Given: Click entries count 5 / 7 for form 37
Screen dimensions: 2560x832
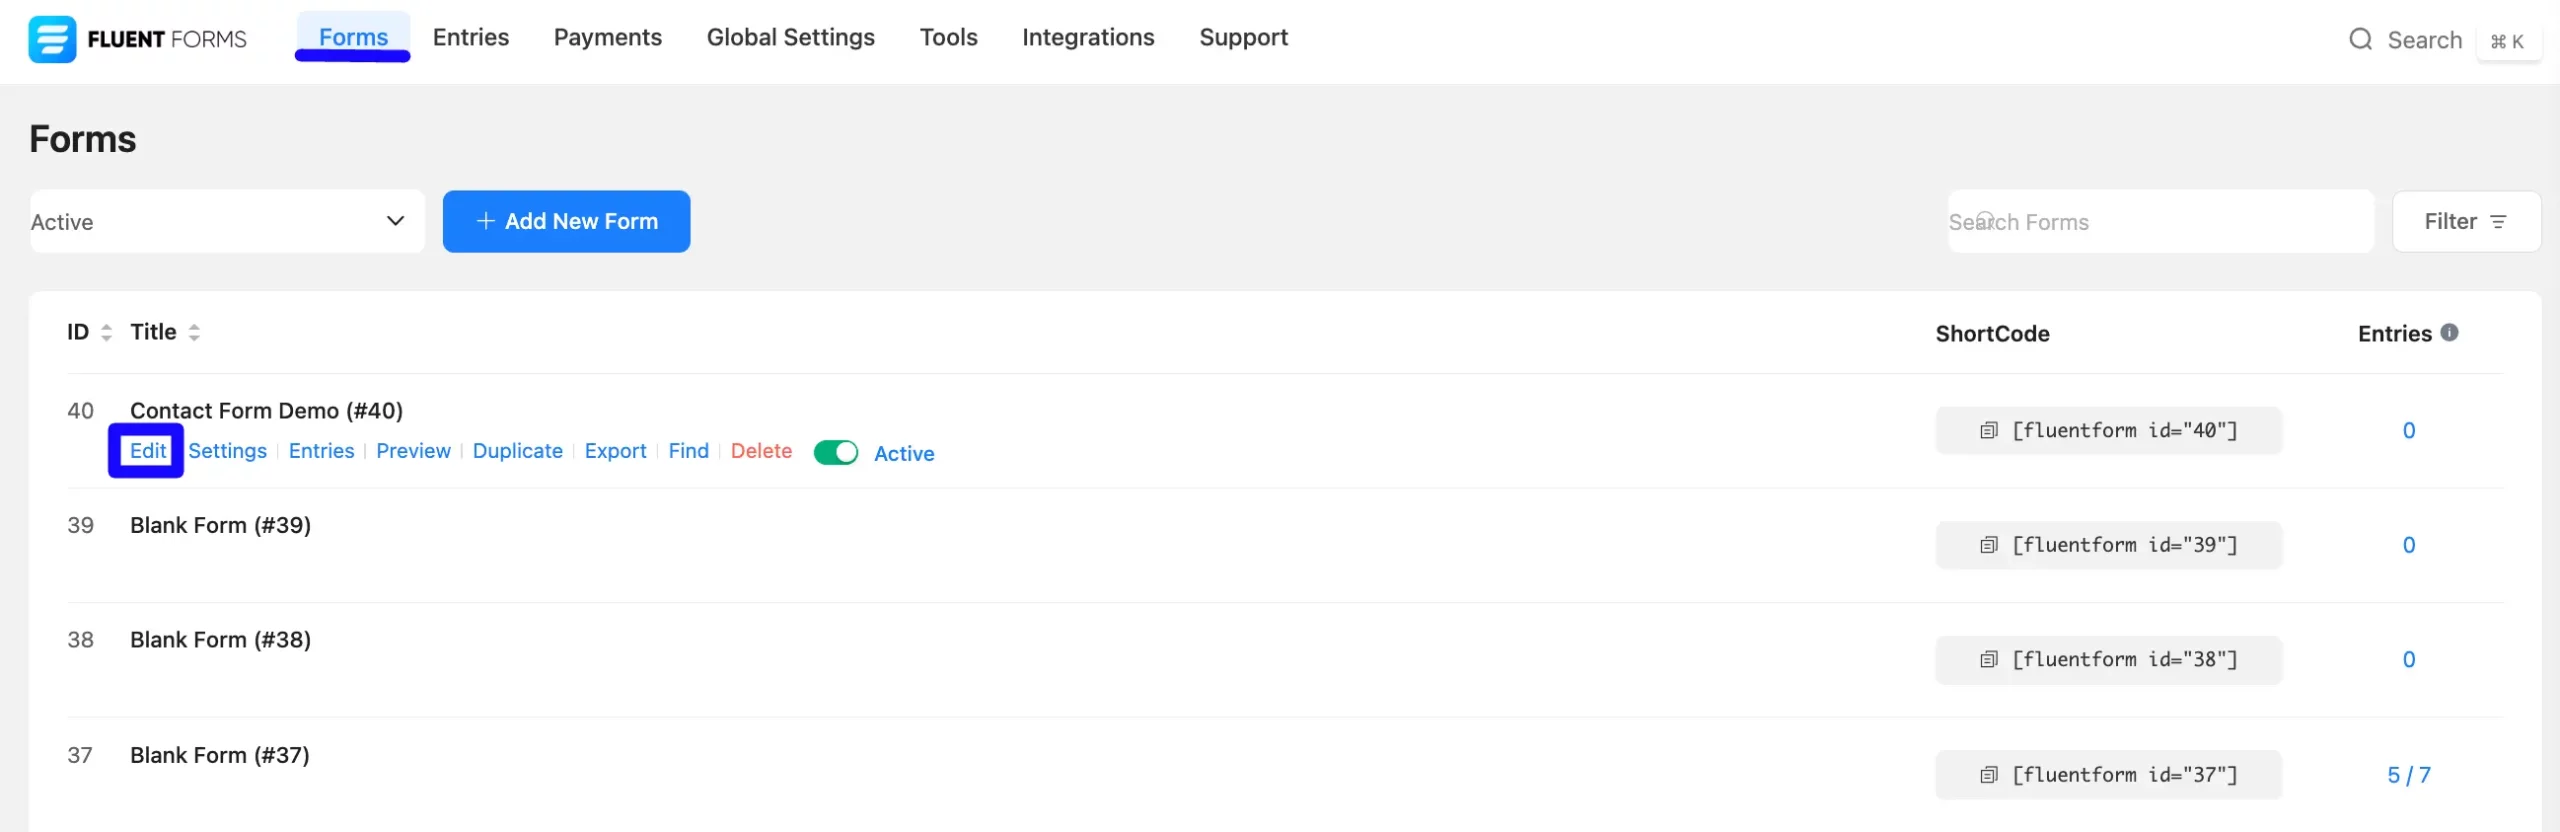Looking at the screenshot, I should pos(2408,775).
